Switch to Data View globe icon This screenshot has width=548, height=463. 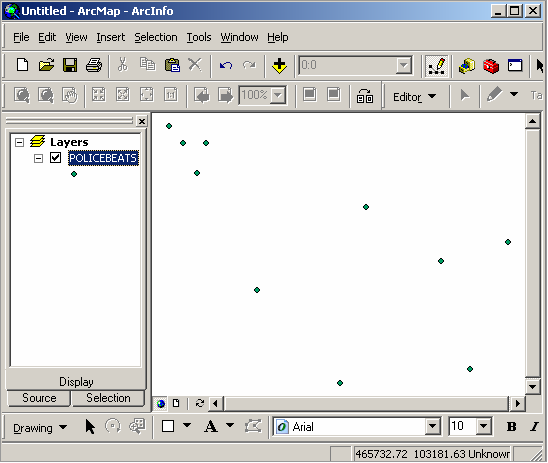[x=161, y=404]
